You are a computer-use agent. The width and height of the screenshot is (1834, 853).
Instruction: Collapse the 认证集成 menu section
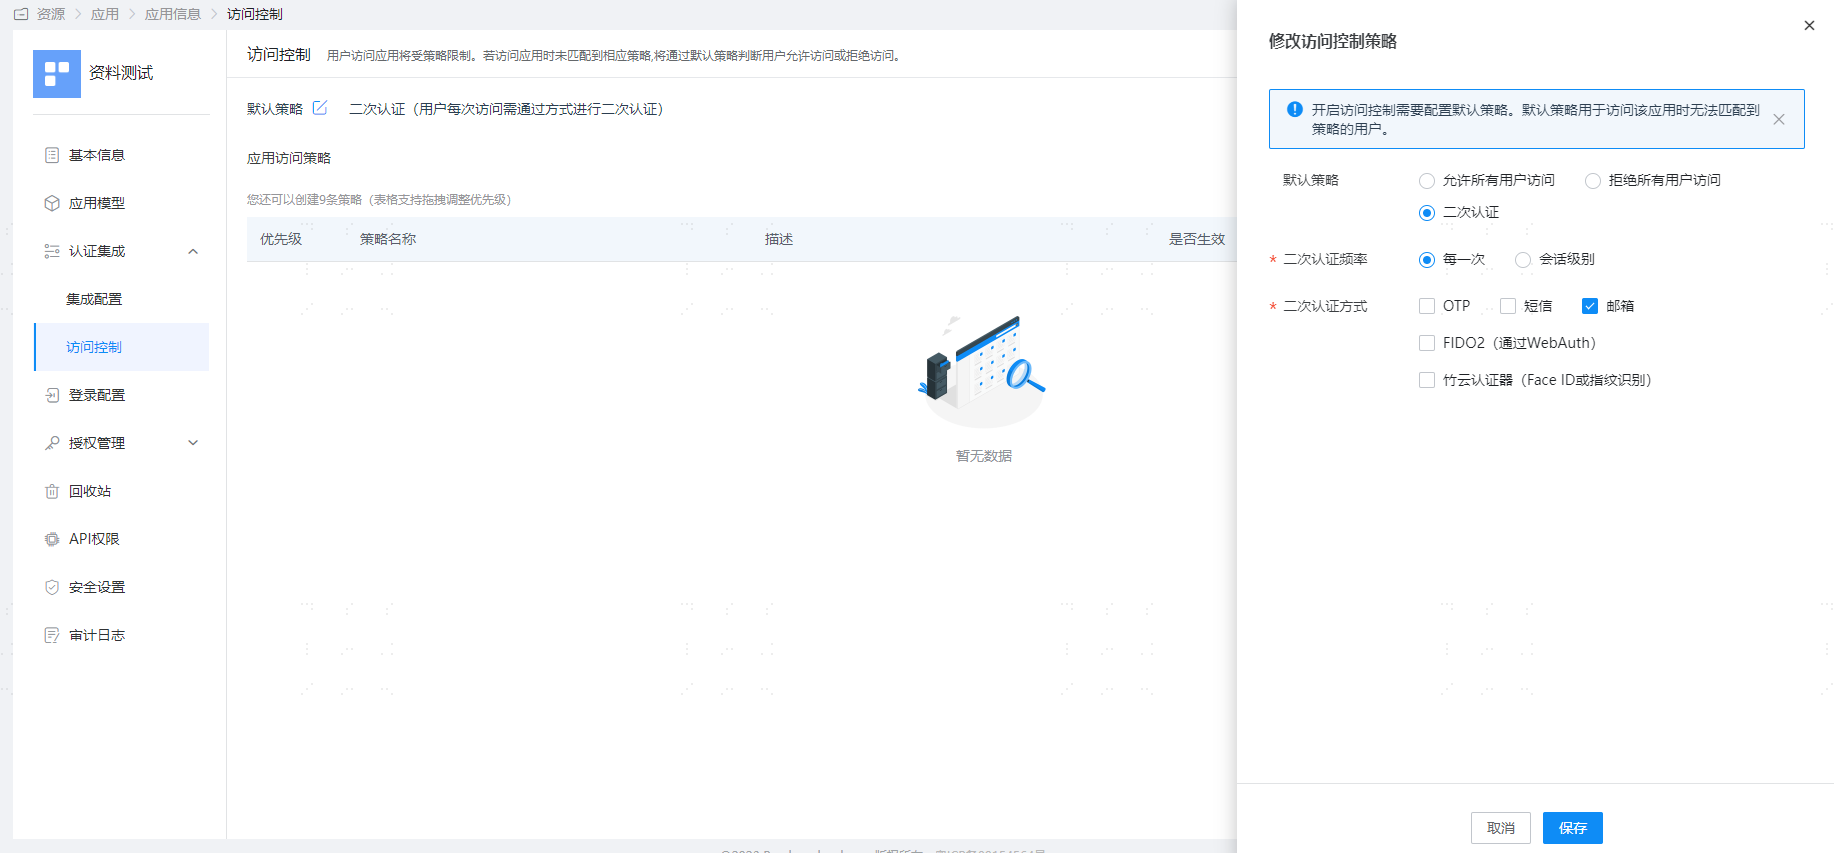[x=193, y=251]
